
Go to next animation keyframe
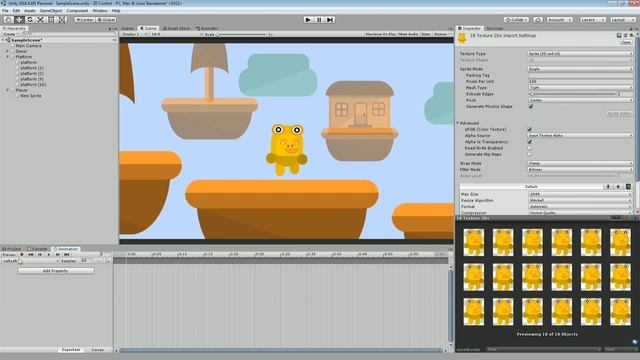(x=58, y=254)
